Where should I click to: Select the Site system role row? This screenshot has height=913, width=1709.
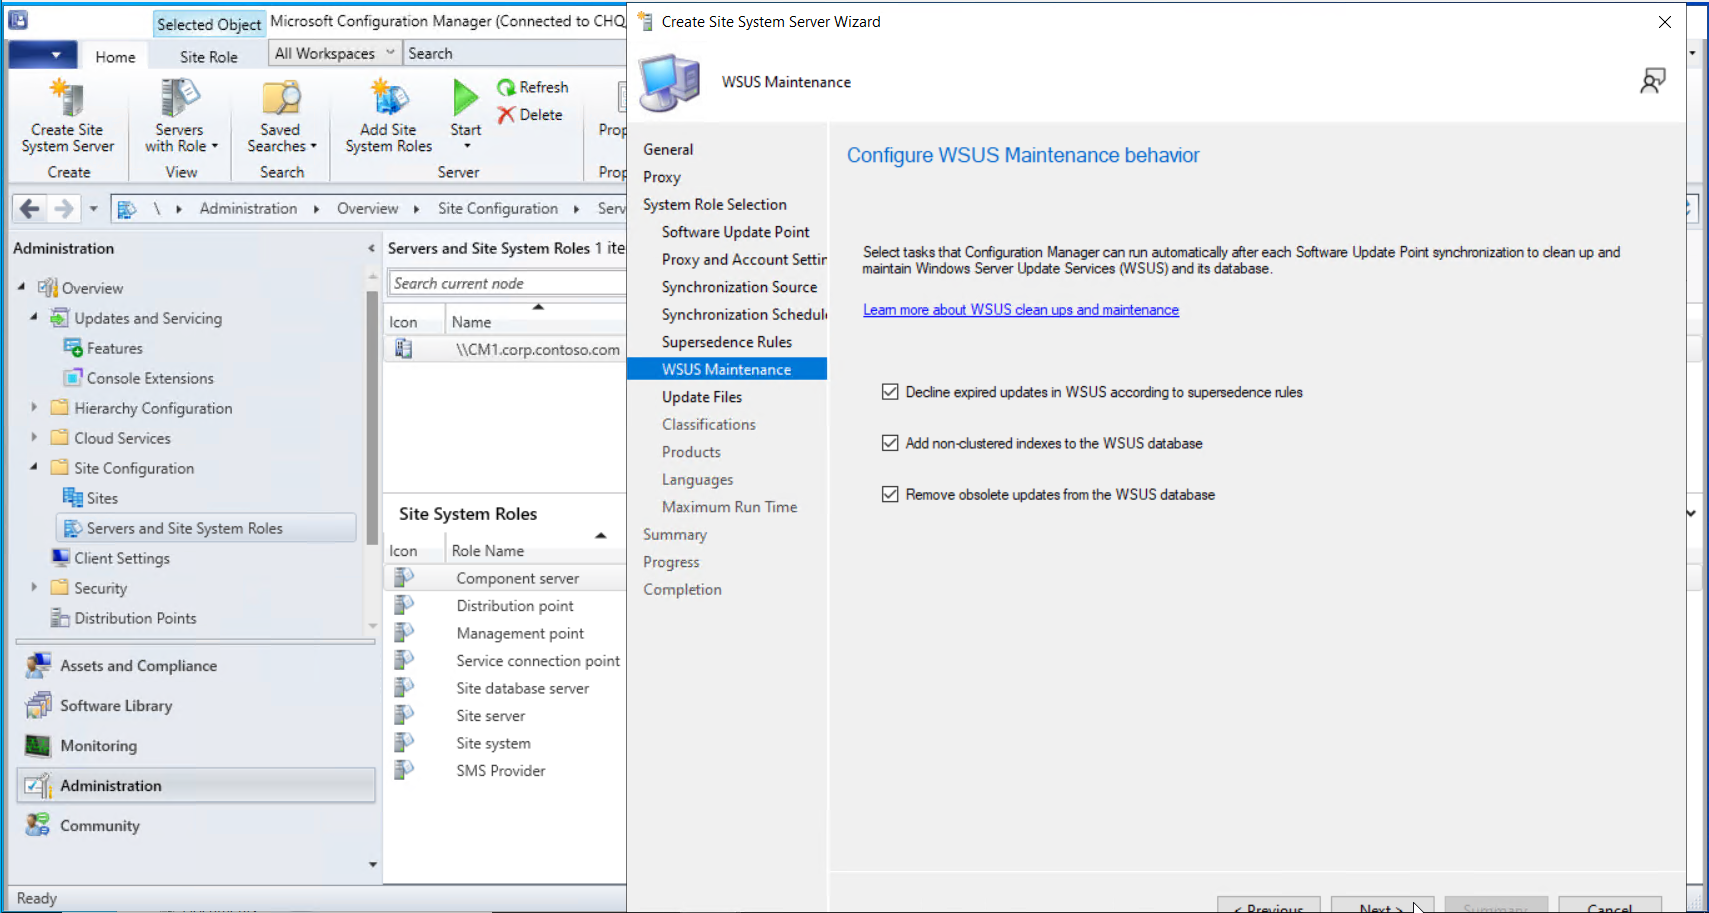(505, 743)
